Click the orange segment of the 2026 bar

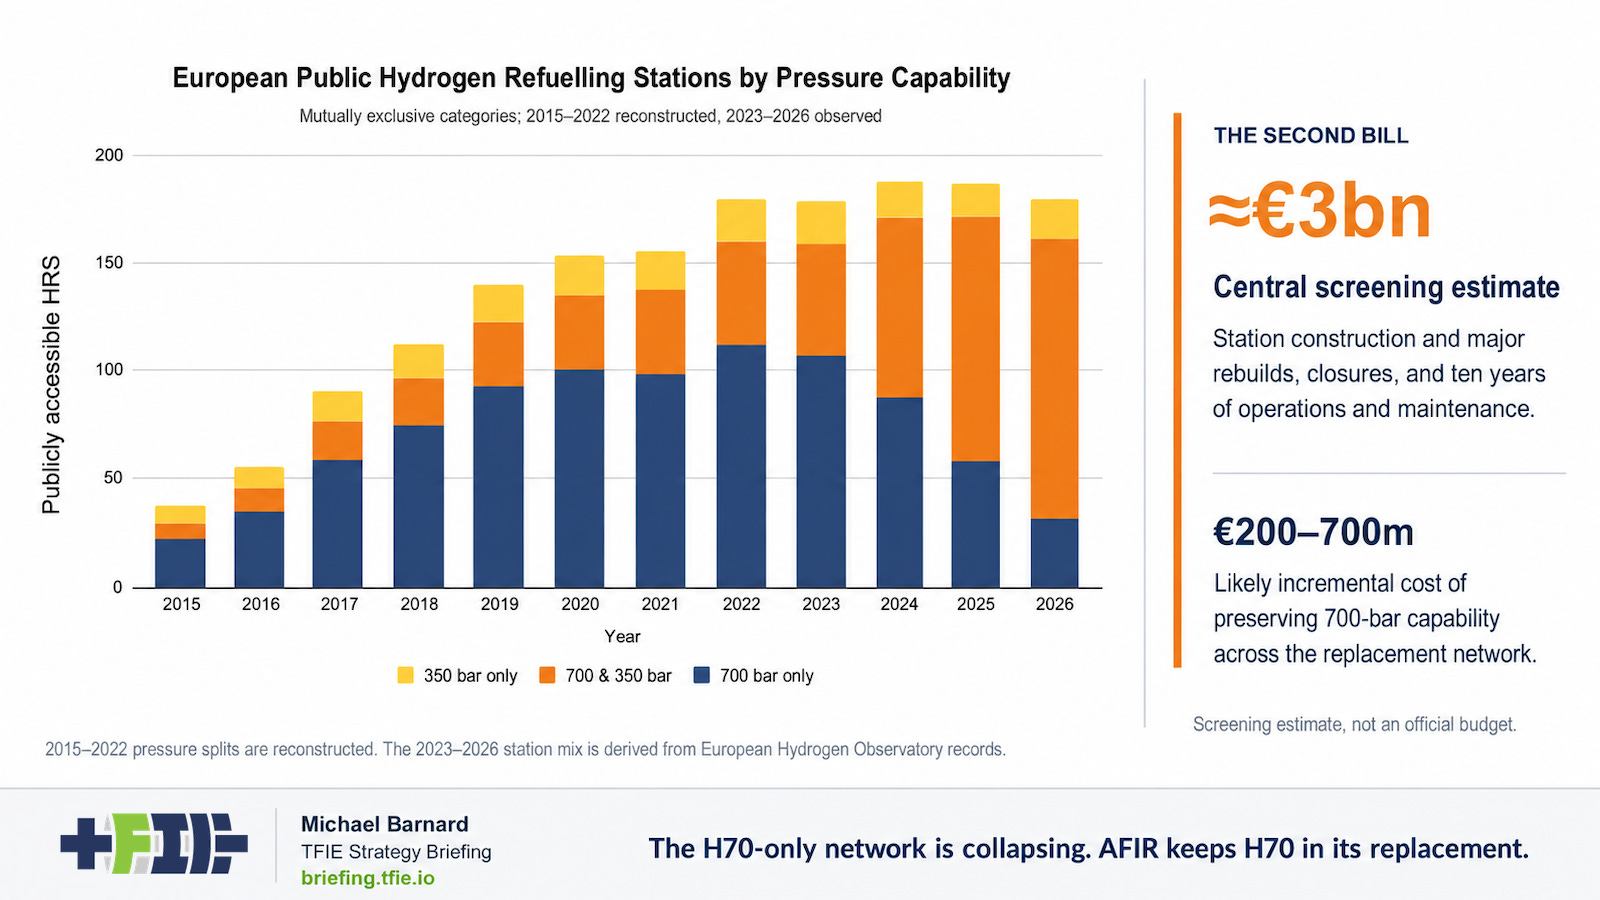1054,379
